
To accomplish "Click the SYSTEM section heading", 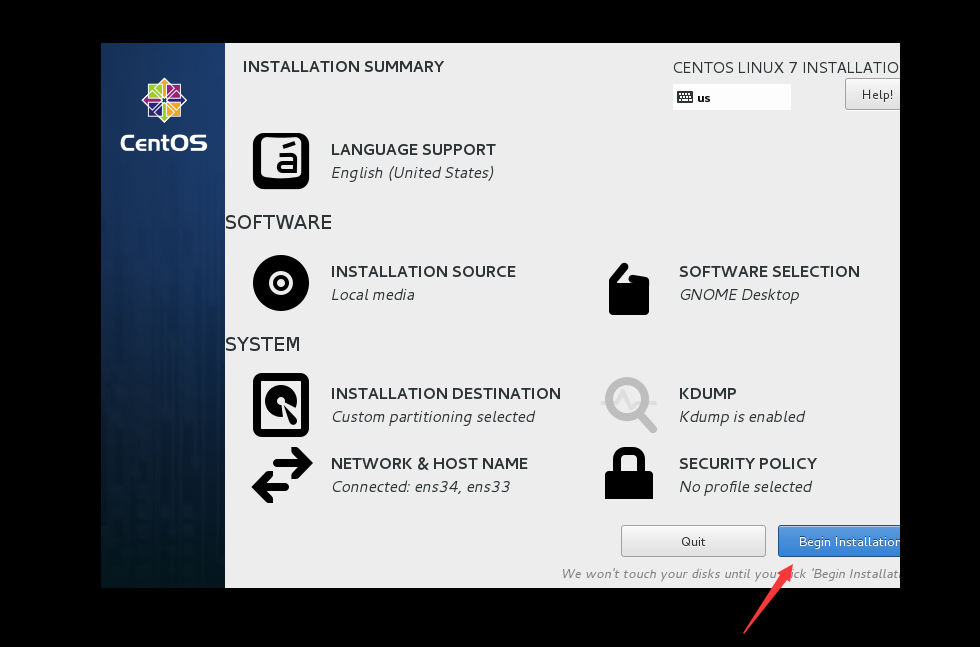I will [x=262, y=344].
